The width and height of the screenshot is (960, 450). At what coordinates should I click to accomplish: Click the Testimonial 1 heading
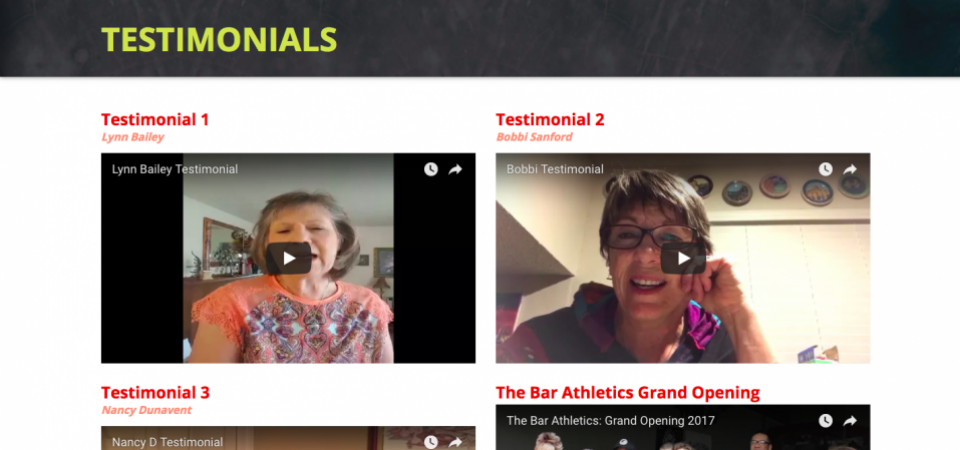(155, 119)
